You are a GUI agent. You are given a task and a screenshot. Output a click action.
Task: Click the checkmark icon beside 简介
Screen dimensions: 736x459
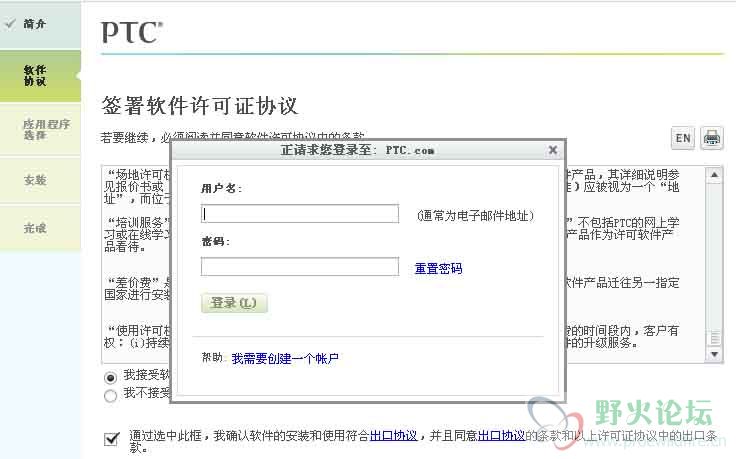click(x=10, y=23)
